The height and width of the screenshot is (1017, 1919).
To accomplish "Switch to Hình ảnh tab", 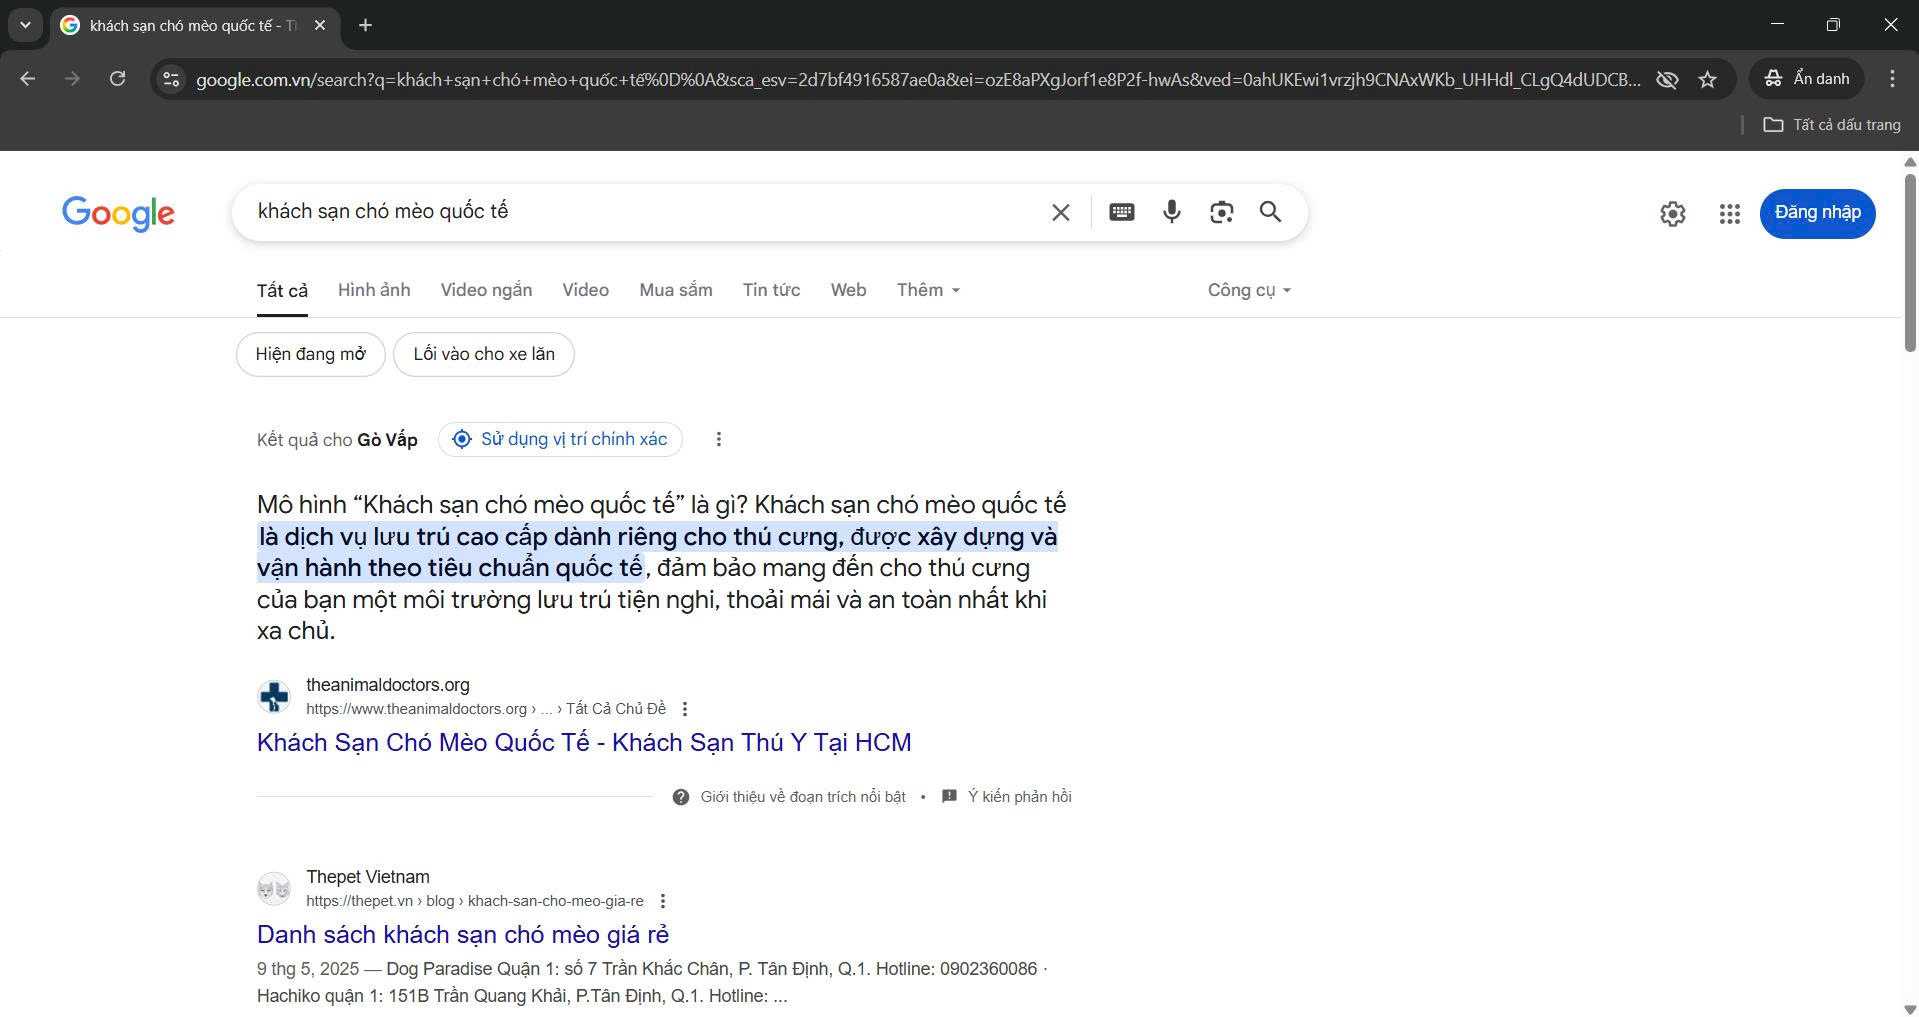I will click(374, 290).
